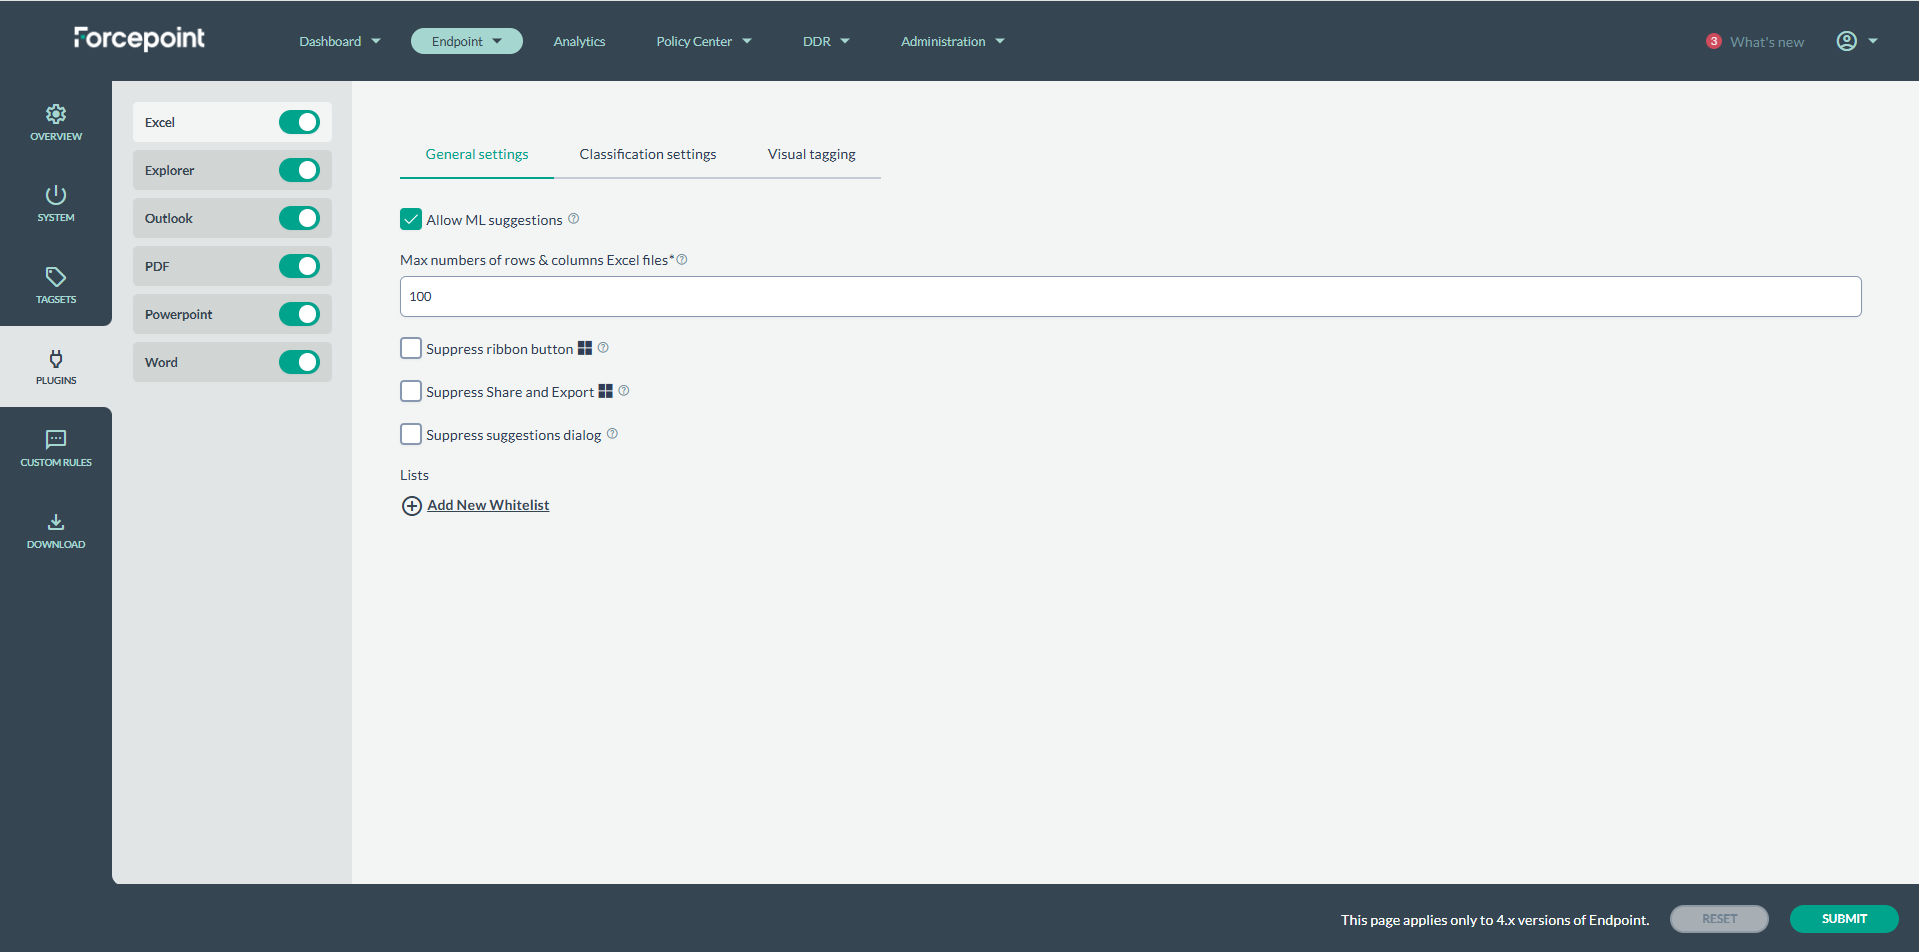Viewport: 1919px width, 952px height.
Task: Switch to Visual tagging tab
Action: (812, 154)
